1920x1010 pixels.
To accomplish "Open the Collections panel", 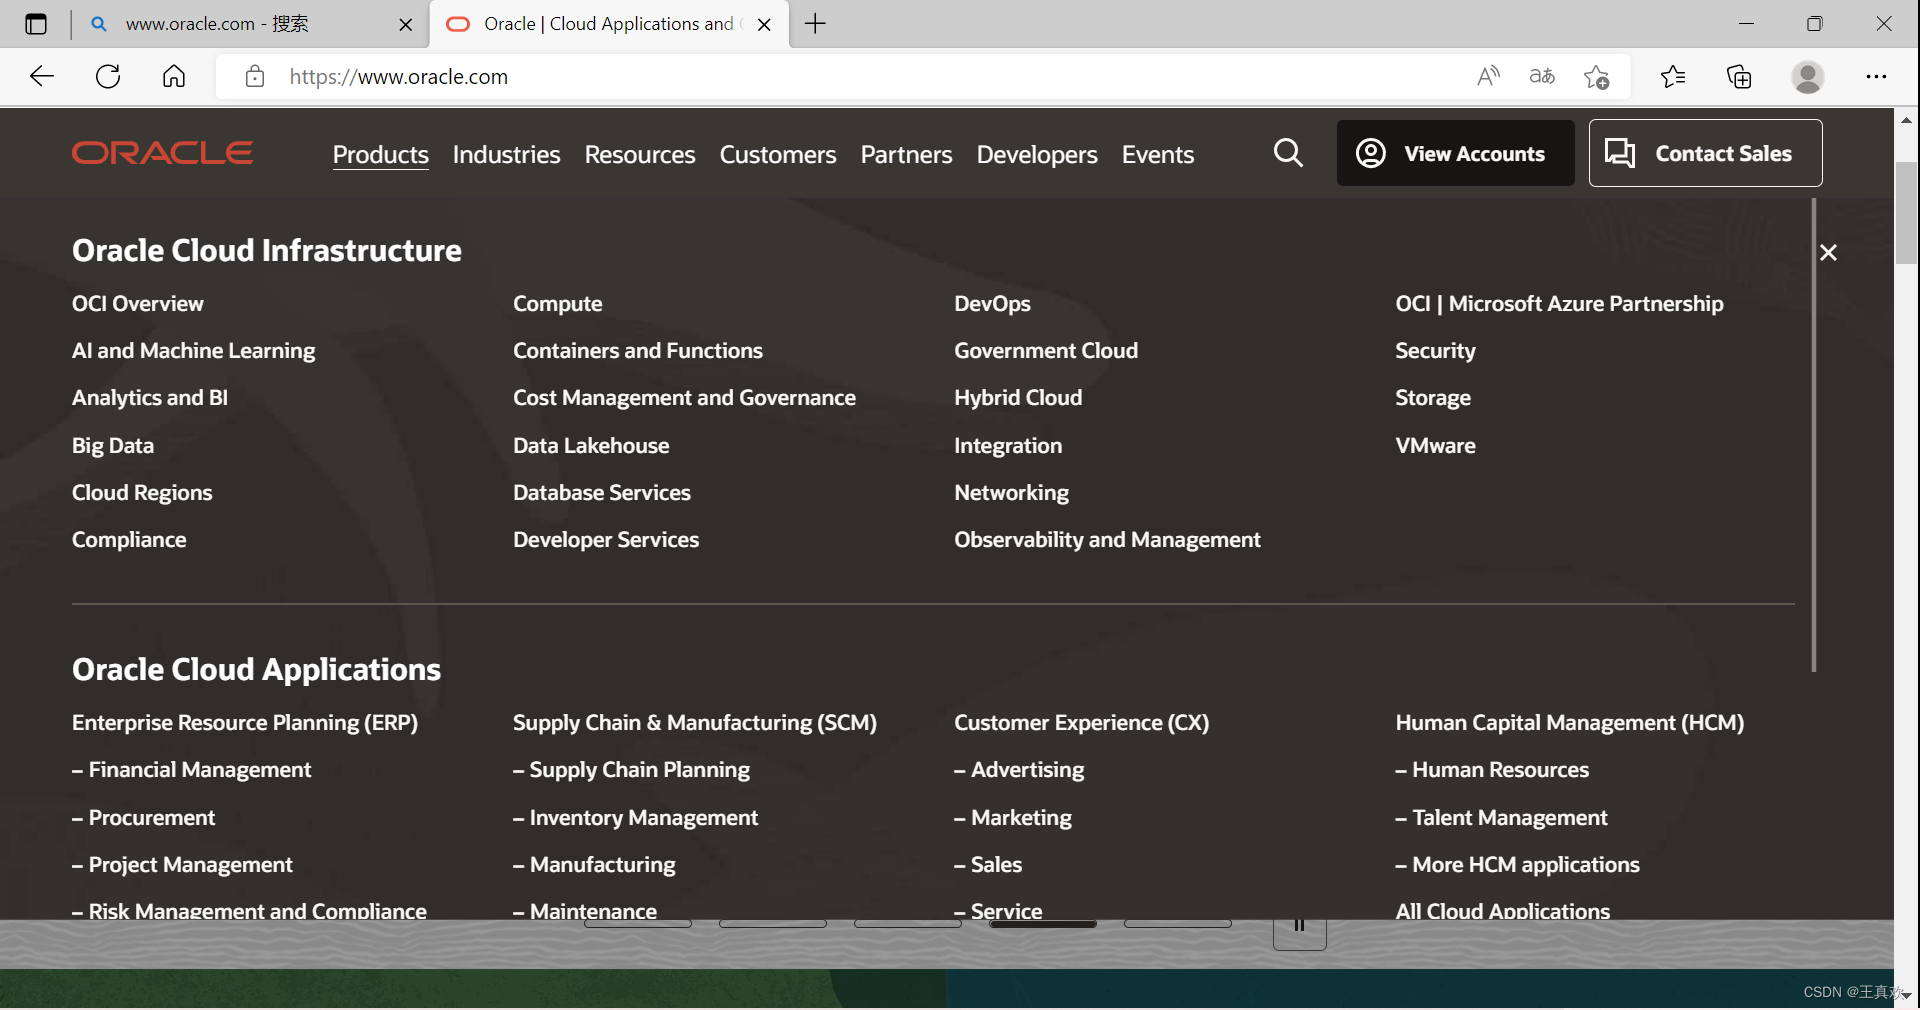I will [1739, 77].
